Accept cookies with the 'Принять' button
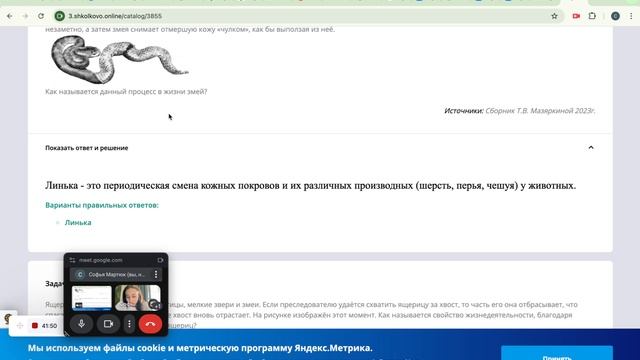The width and height of the screenshot is (640, 360). click(557, 353)
